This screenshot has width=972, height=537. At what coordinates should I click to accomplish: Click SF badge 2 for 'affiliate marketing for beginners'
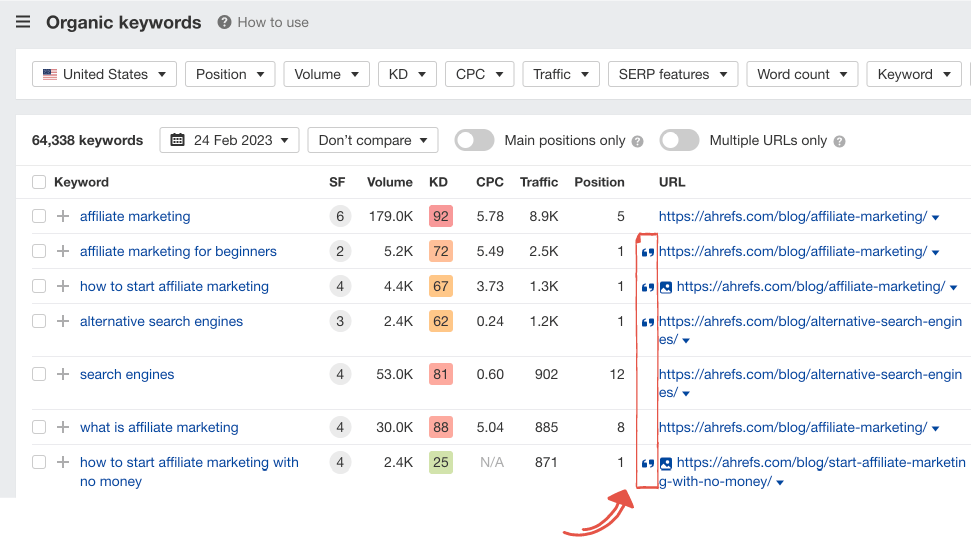coord(340,251)
